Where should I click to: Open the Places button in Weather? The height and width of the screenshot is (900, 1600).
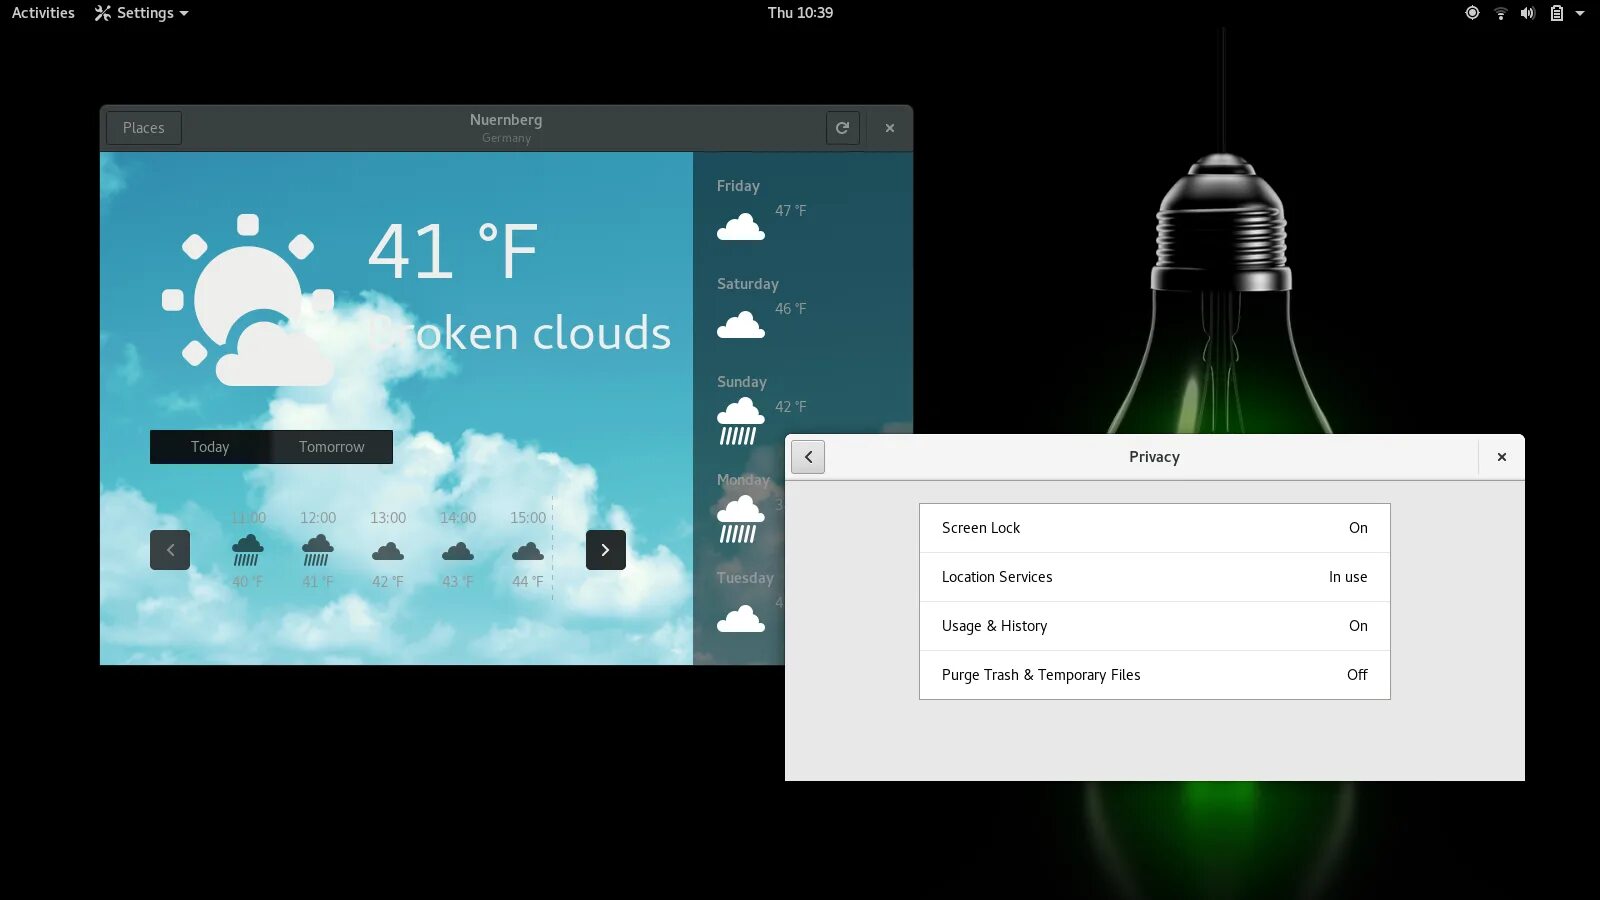(x=144, y=128)
